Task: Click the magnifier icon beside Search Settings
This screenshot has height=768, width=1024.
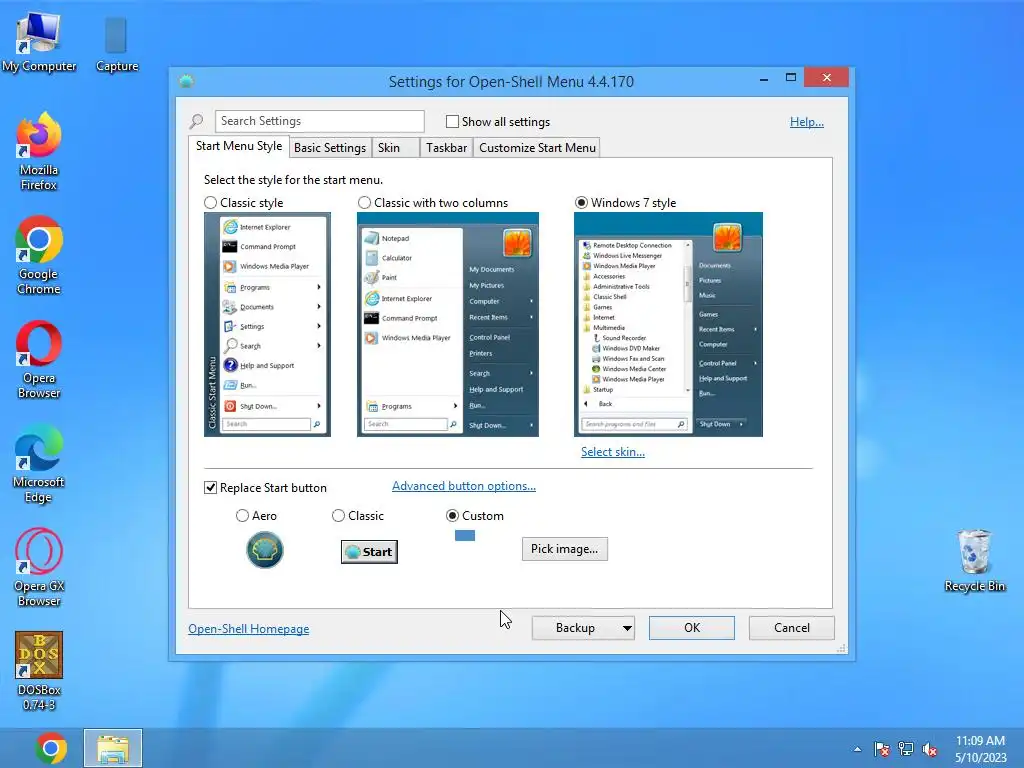Action: tap(197, 121)
